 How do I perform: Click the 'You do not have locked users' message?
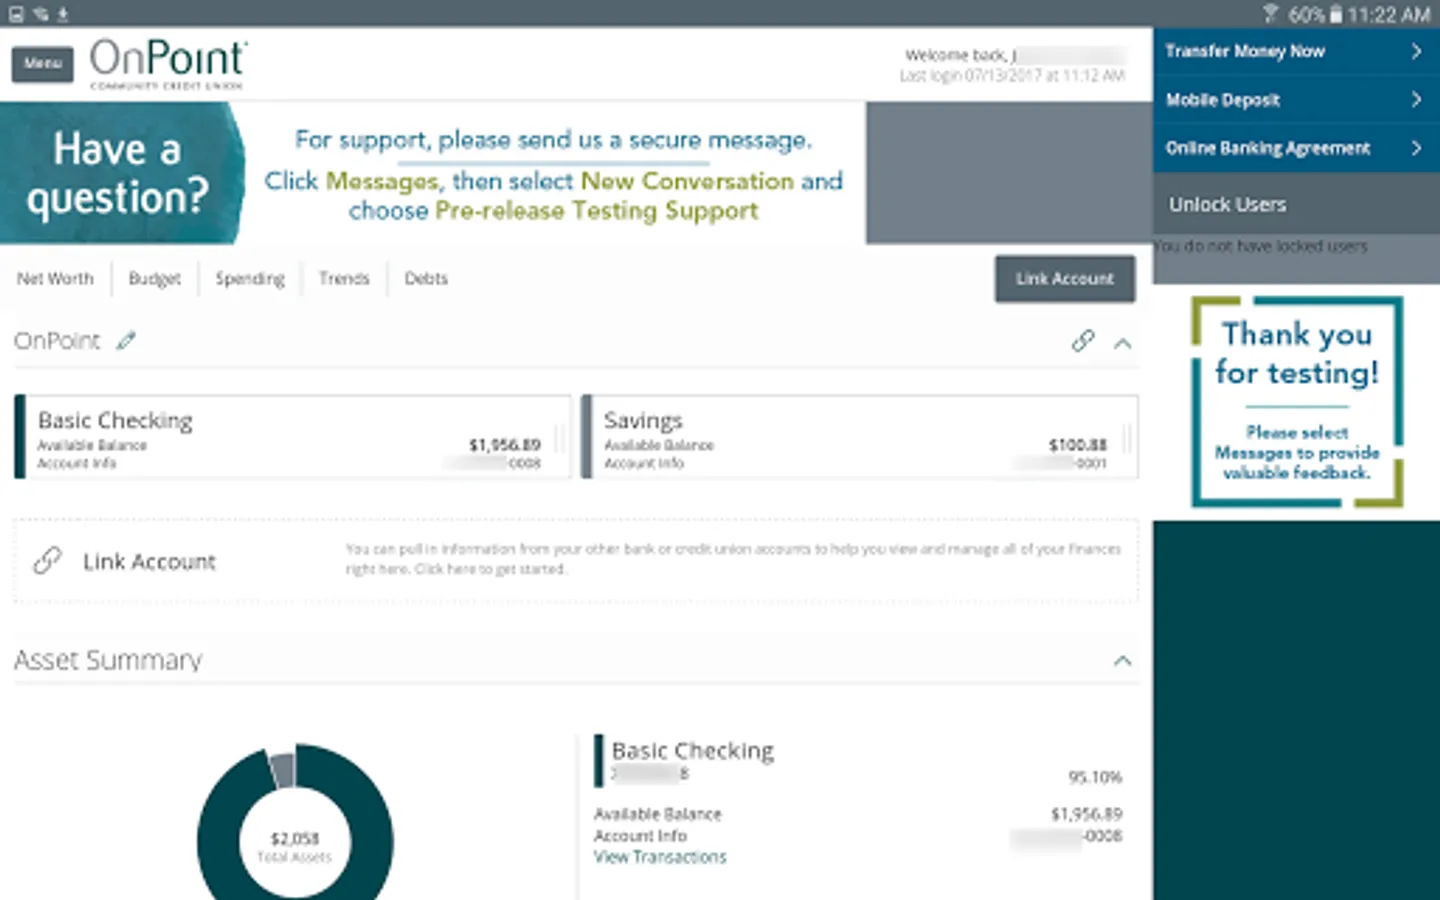[1260, 246]
